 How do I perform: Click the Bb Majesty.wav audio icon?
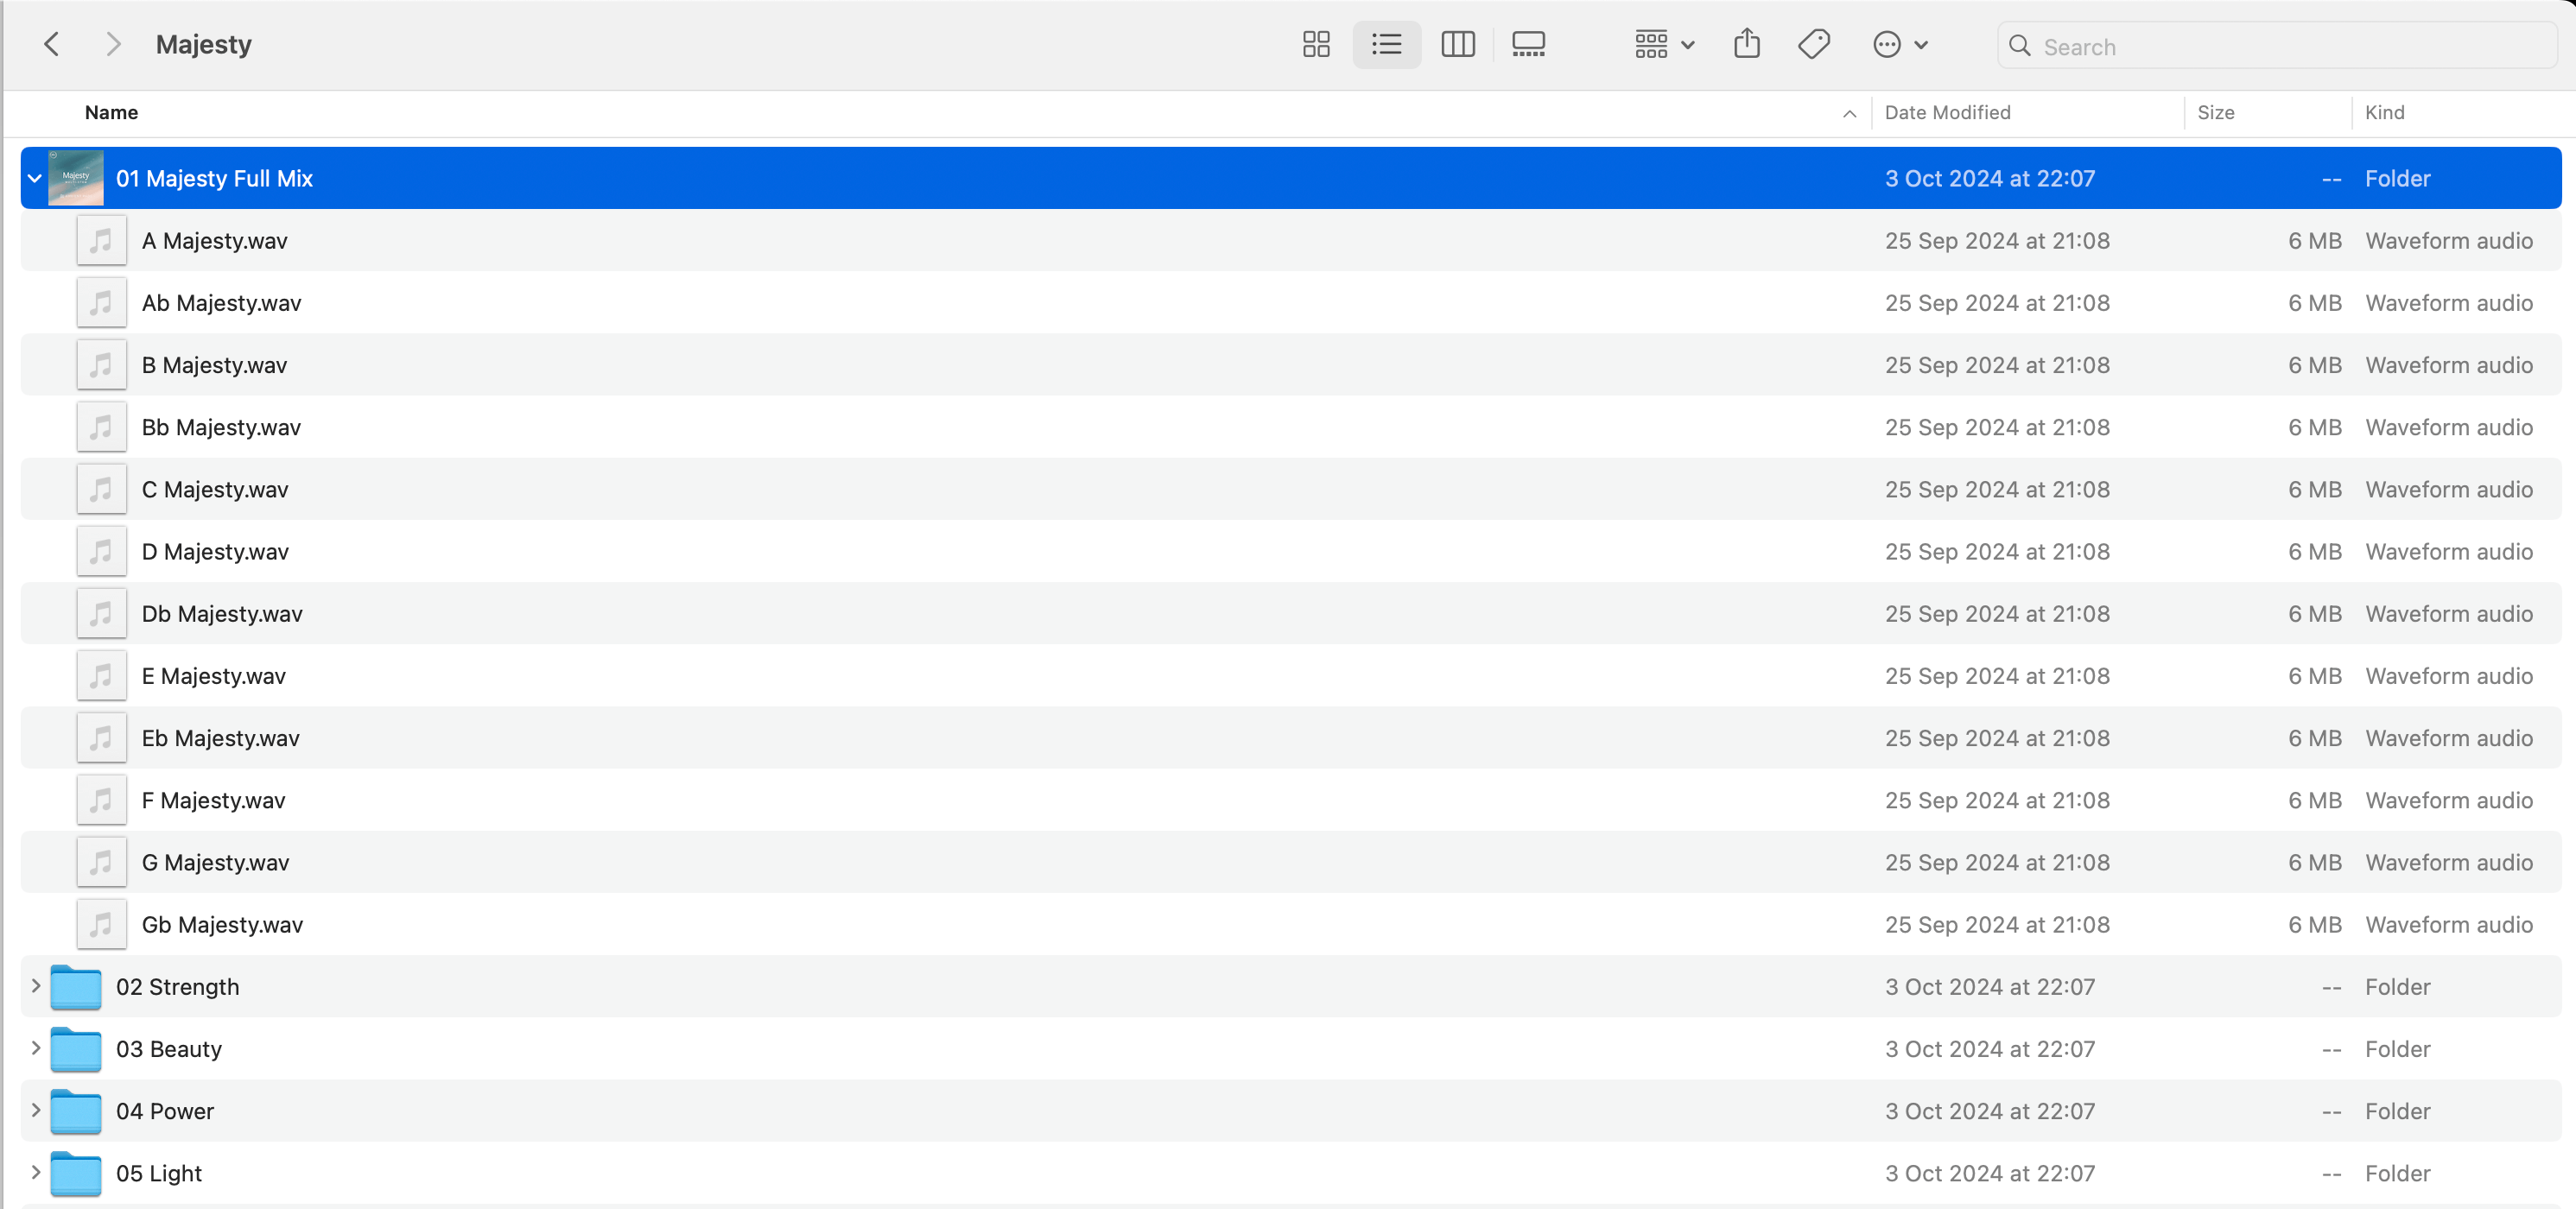(x=101, y=427)
